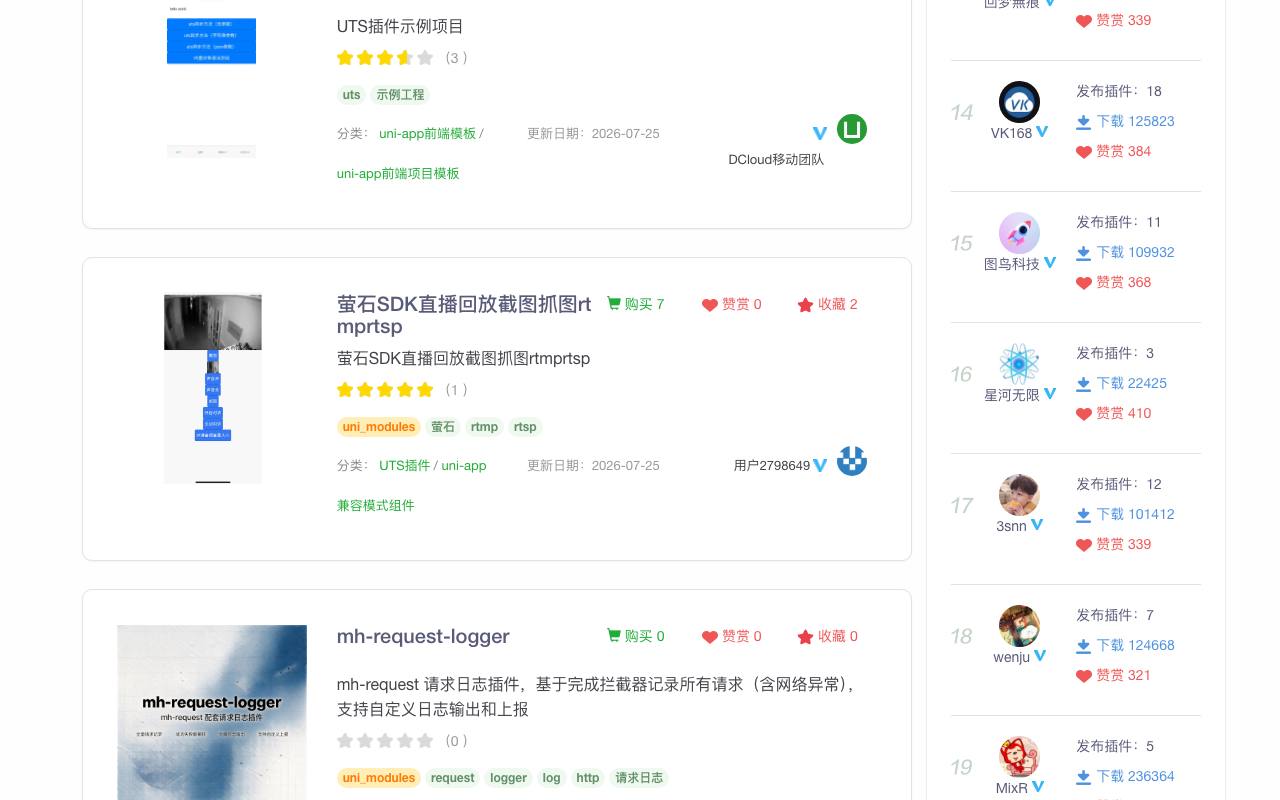Select the 萤石 tag
The width and height of the screenshot is (1280, 800).
pyautogui.click(x=443, y=427)
